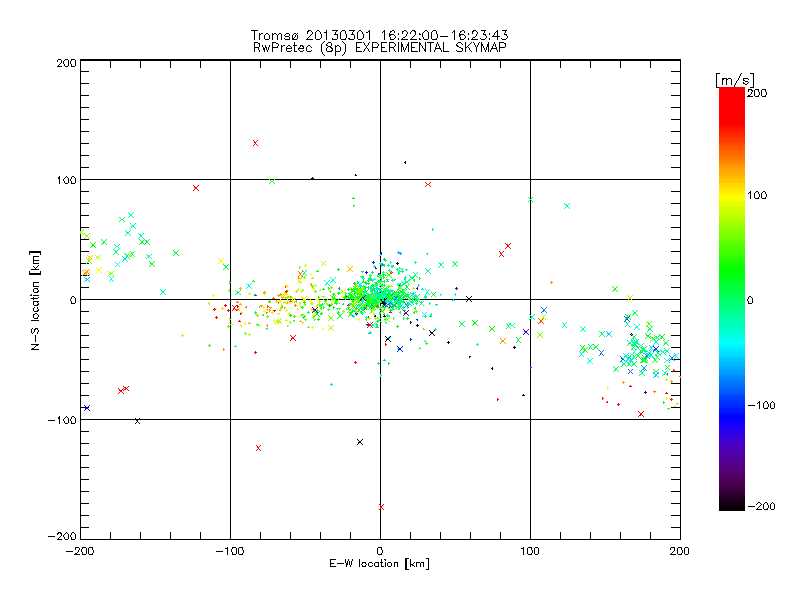This screenshot has width=800, height=600.
Task: Click the y-axis tick label '-200'
Action: [62, 536]
